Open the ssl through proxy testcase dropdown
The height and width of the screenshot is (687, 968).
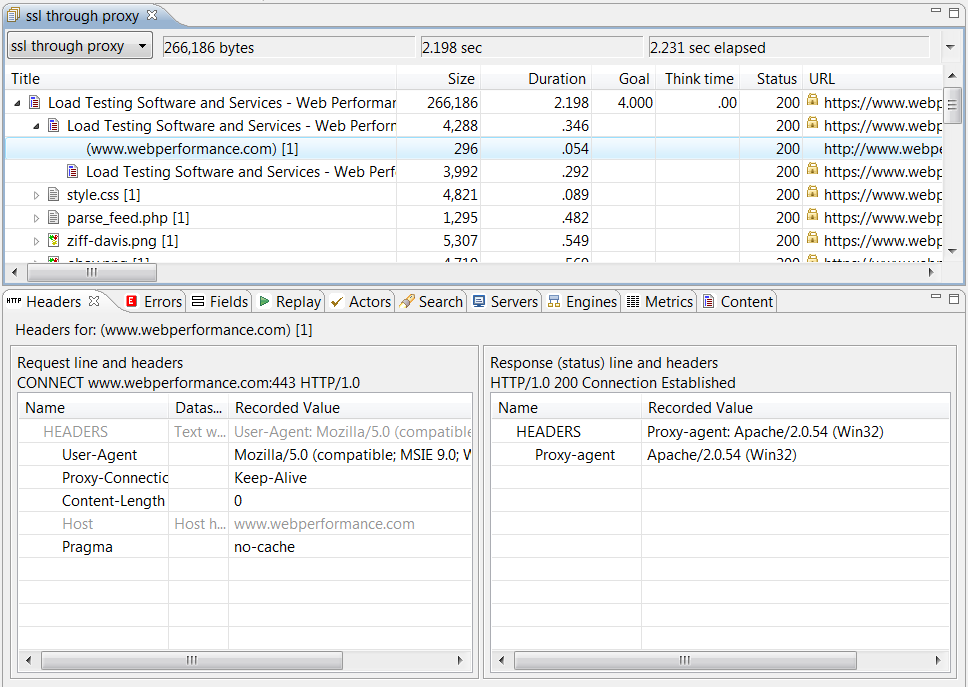(x=80, y=46)
